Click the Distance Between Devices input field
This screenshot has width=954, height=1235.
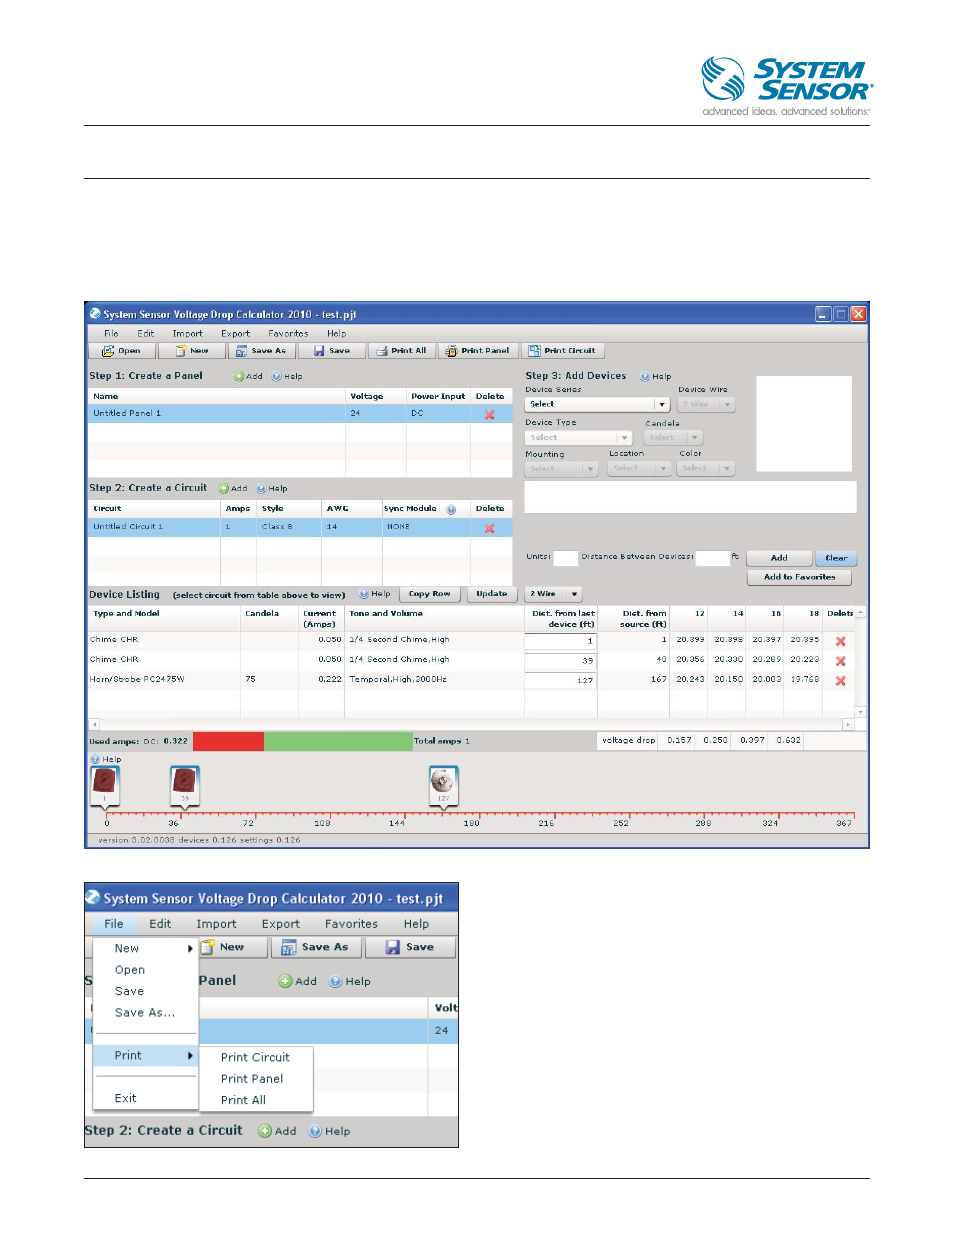coord(712,558)
